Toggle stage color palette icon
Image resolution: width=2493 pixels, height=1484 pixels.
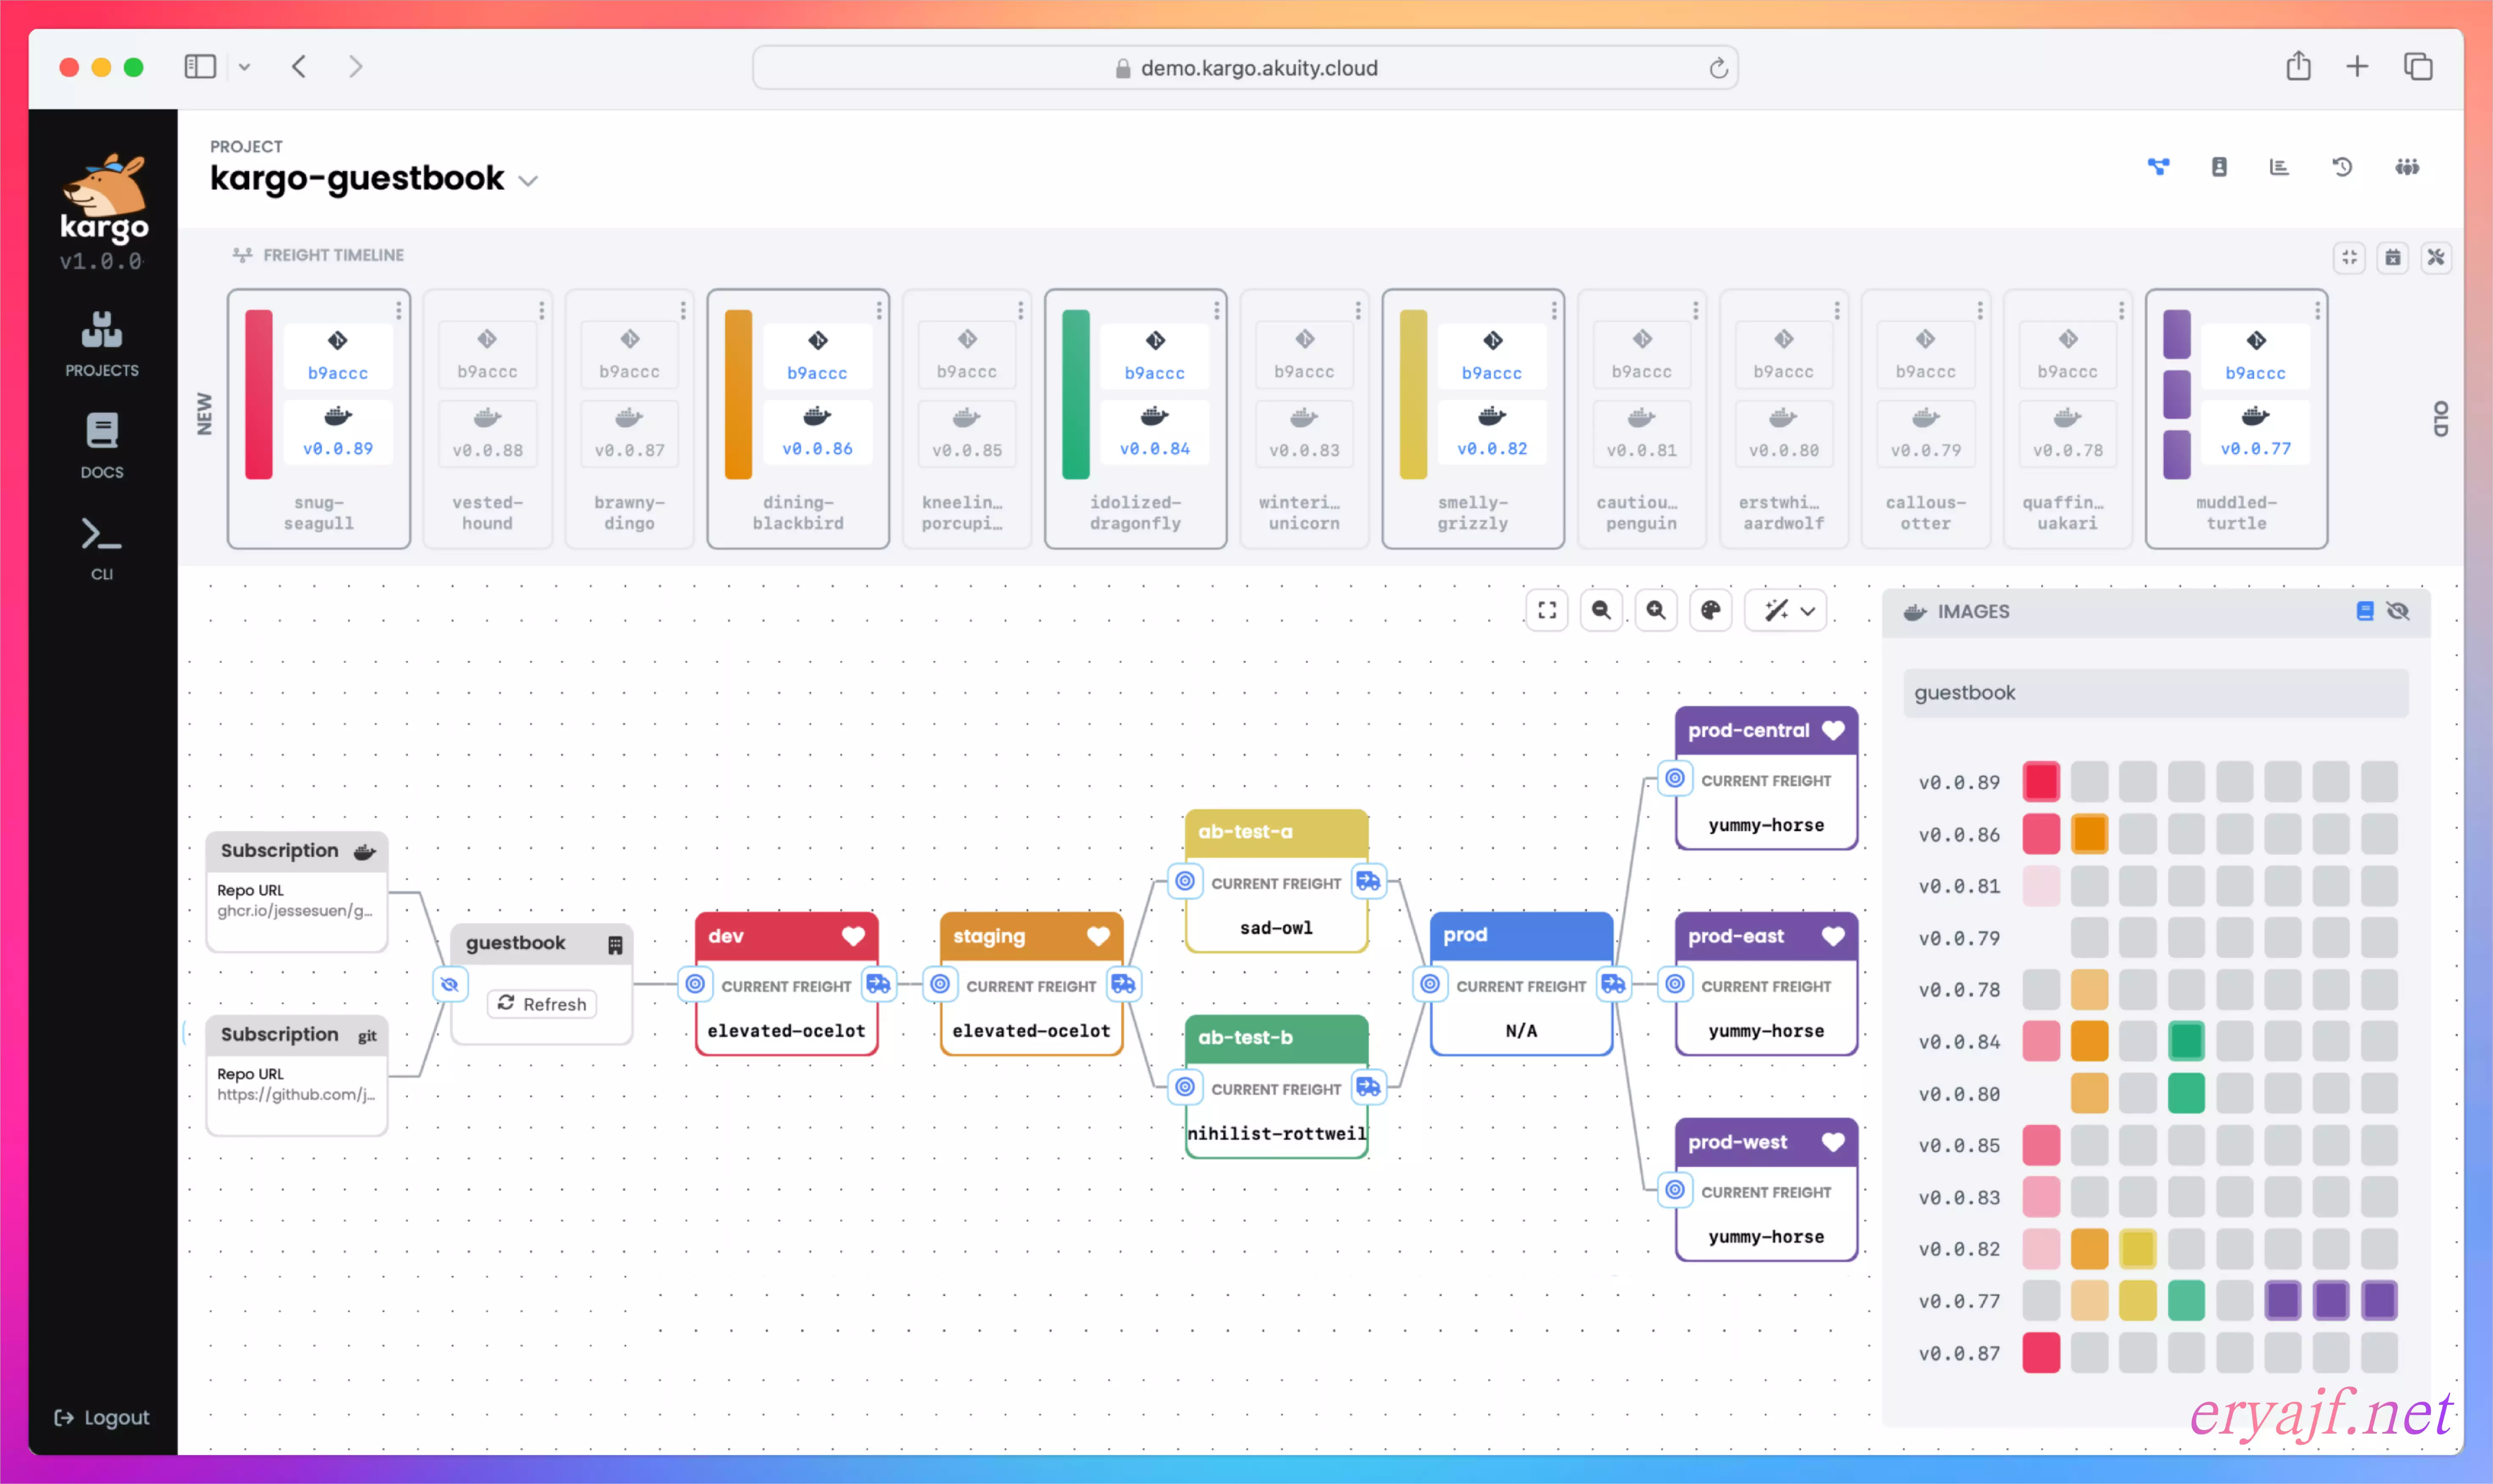click(1711, 610)
